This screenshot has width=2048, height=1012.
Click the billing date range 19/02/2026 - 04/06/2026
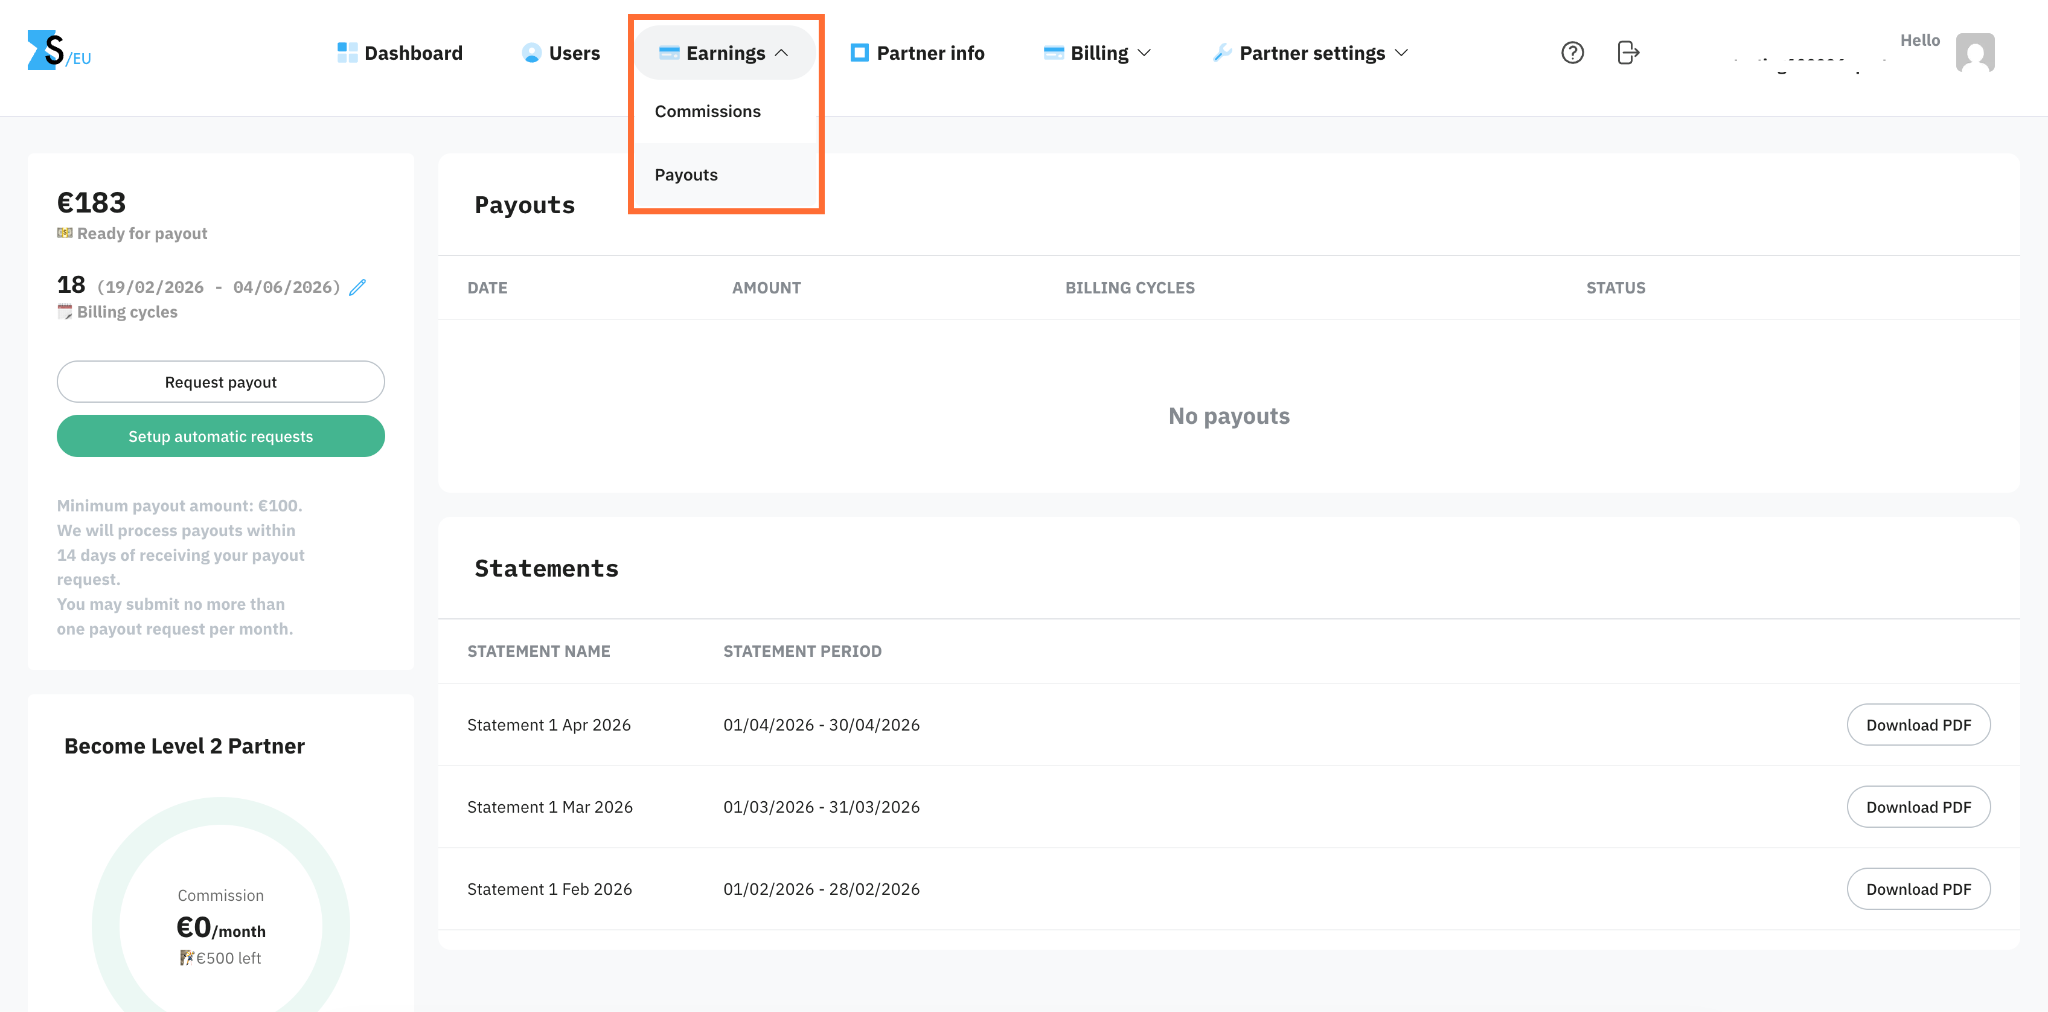[218, 287]
